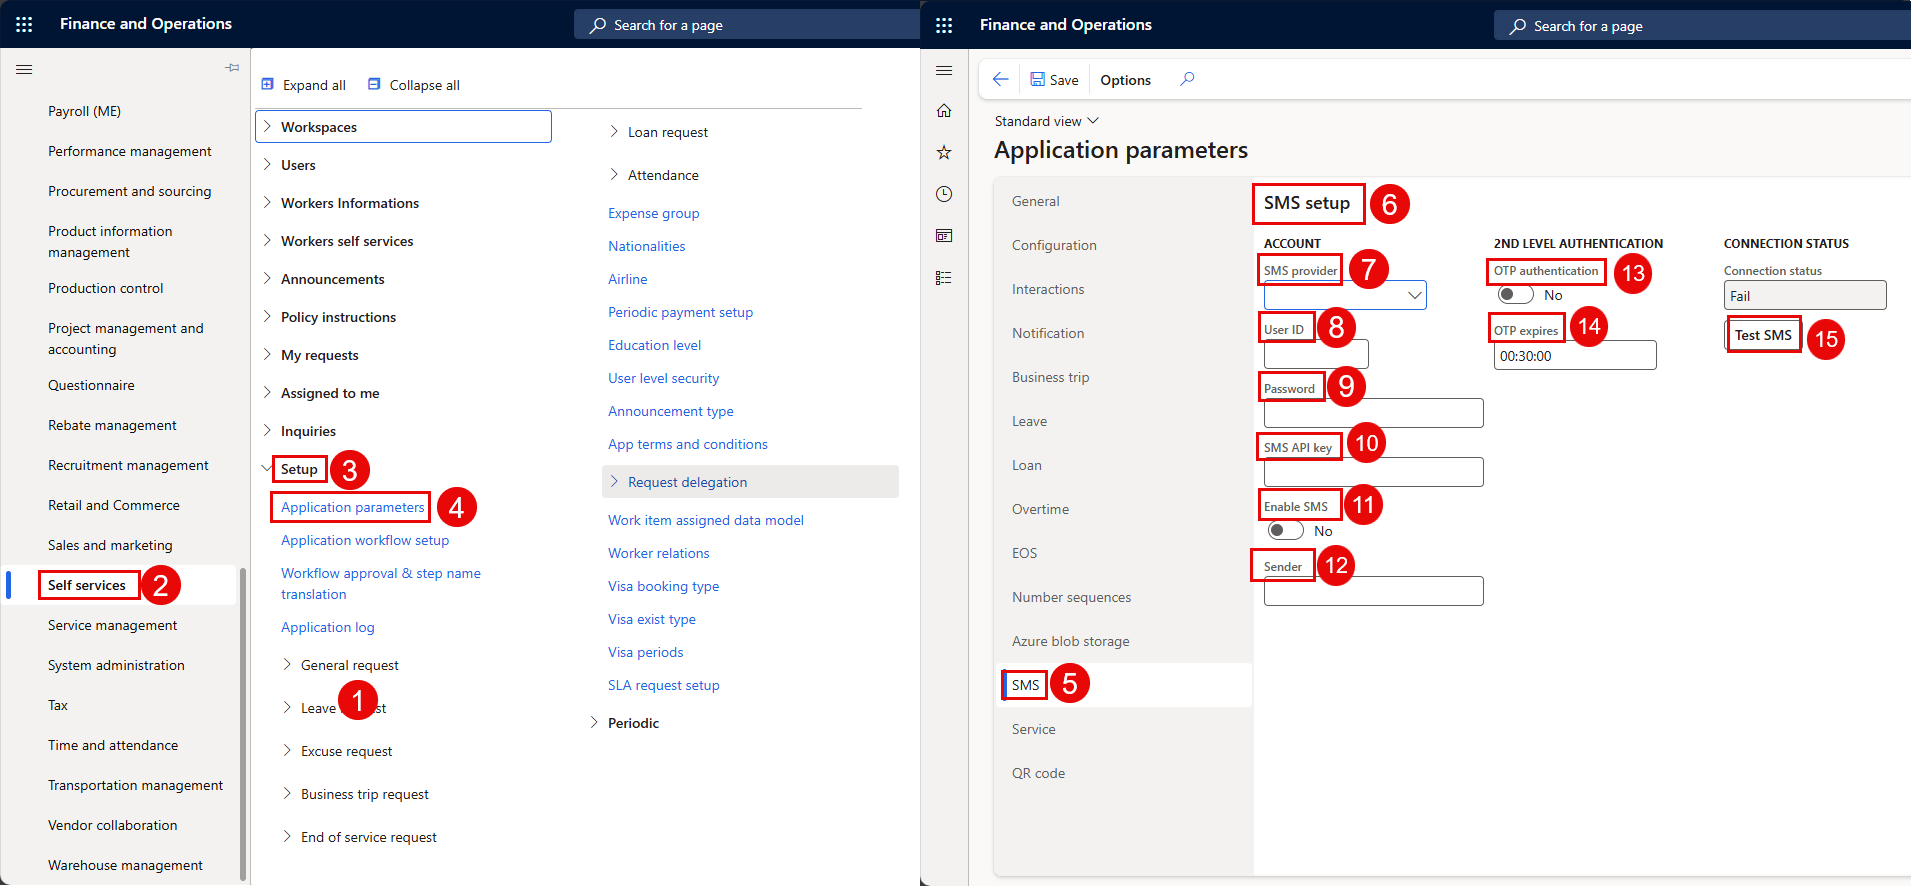Open the app launcher waffle in right window
The height and width of the screenshot is (886, 1911).
(944, 25)
